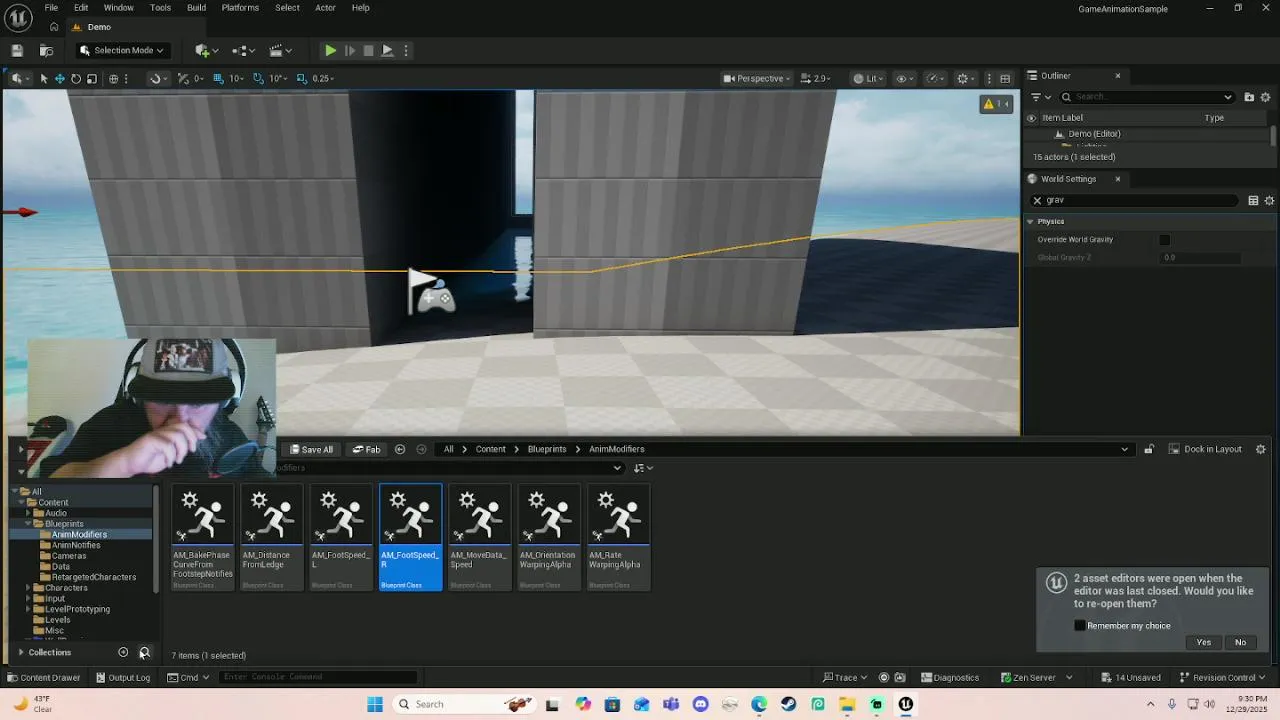Open viewport performance scalability menu

point(935,78)
